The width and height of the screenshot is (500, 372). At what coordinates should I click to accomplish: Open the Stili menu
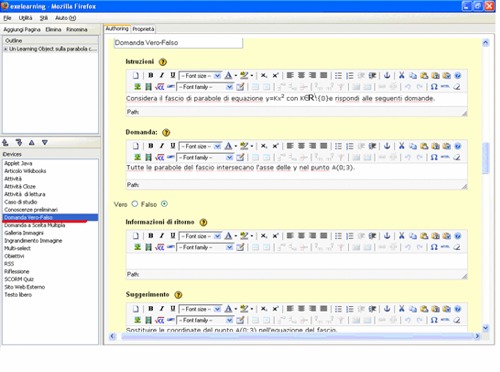pos(44,18)
